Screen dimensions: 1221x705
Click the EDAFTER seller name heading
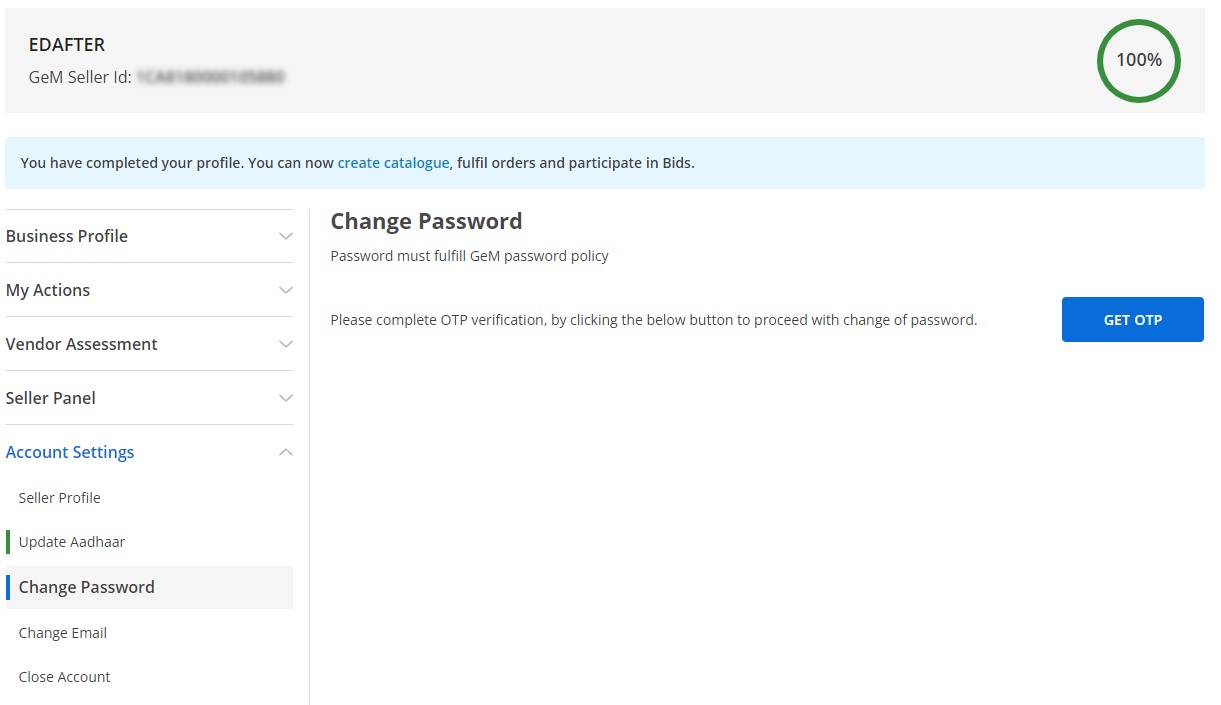click(66, 44)
